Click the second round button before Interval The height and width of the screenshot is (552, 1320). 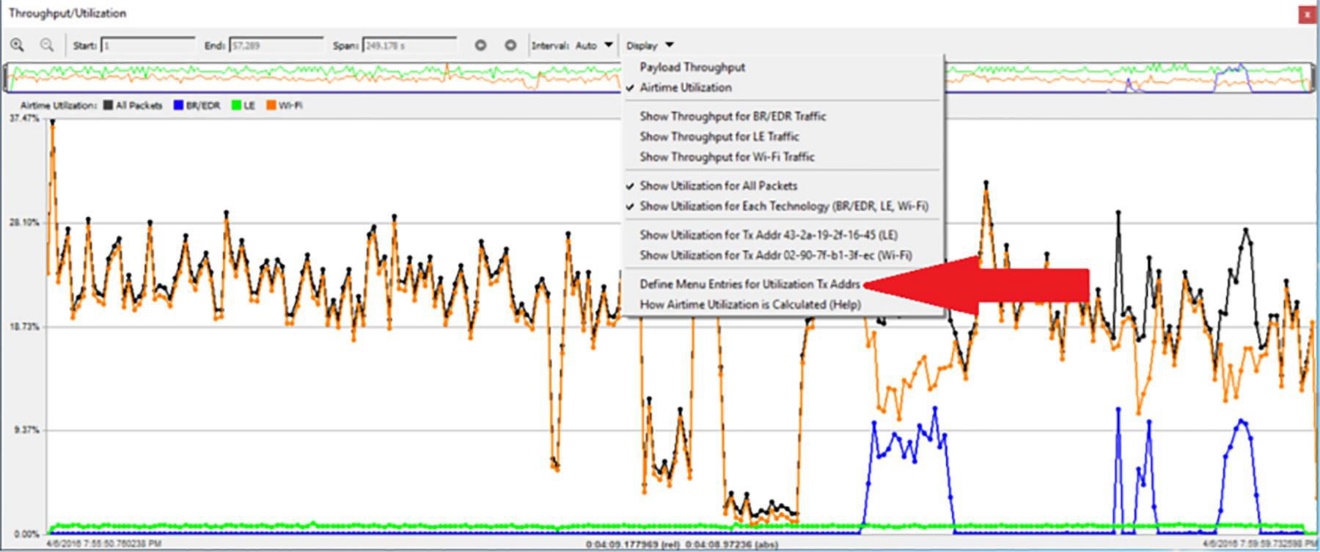(510, 45)
